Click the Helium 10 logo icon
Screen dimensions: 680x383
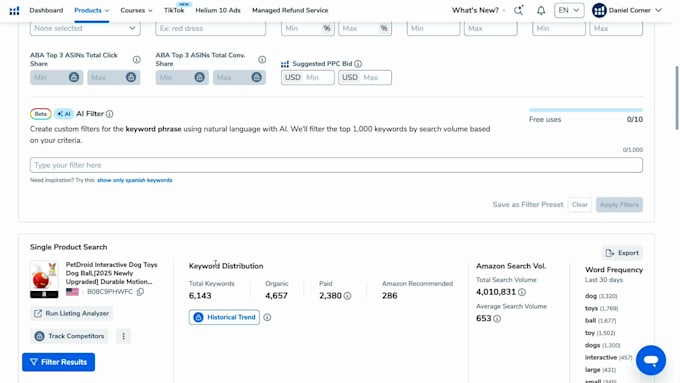click(14, 10)
